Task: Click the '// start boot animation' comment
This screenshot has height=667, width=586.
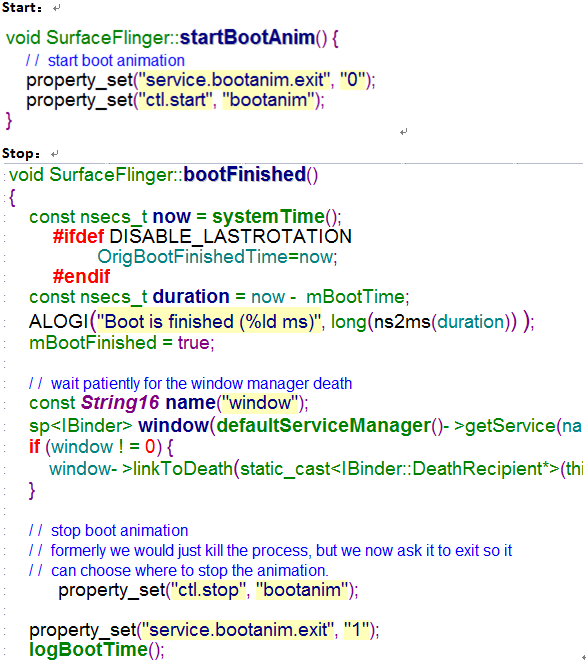Action: [105, 60]
